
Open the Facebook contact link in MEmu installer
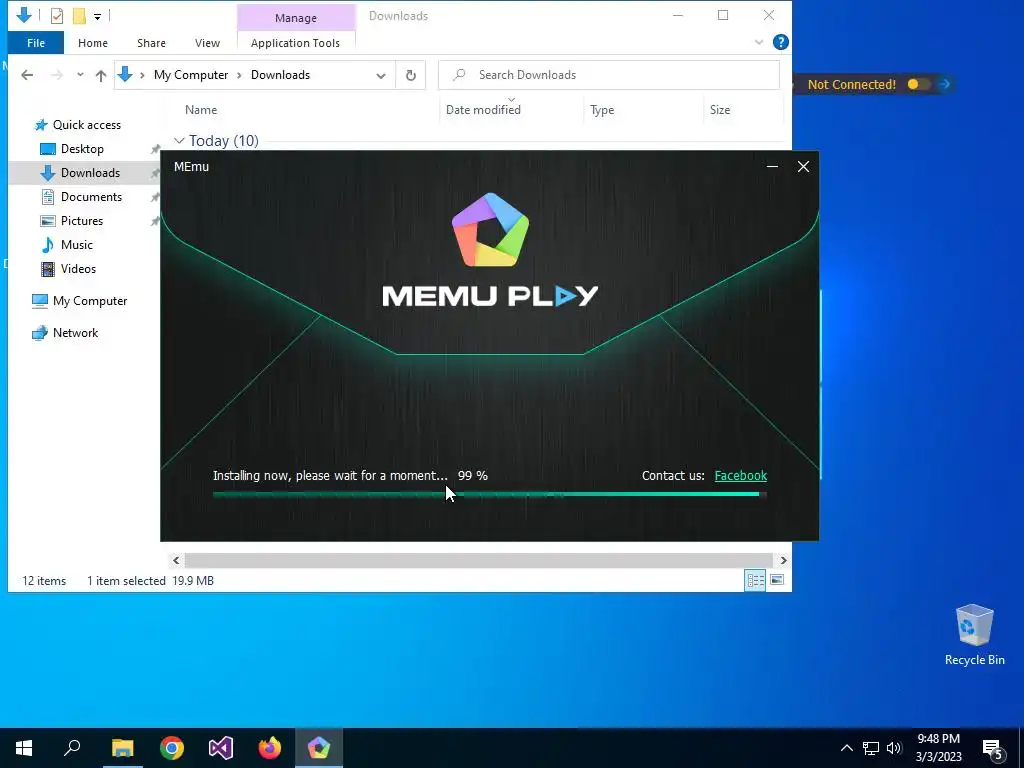coord(741,475)
